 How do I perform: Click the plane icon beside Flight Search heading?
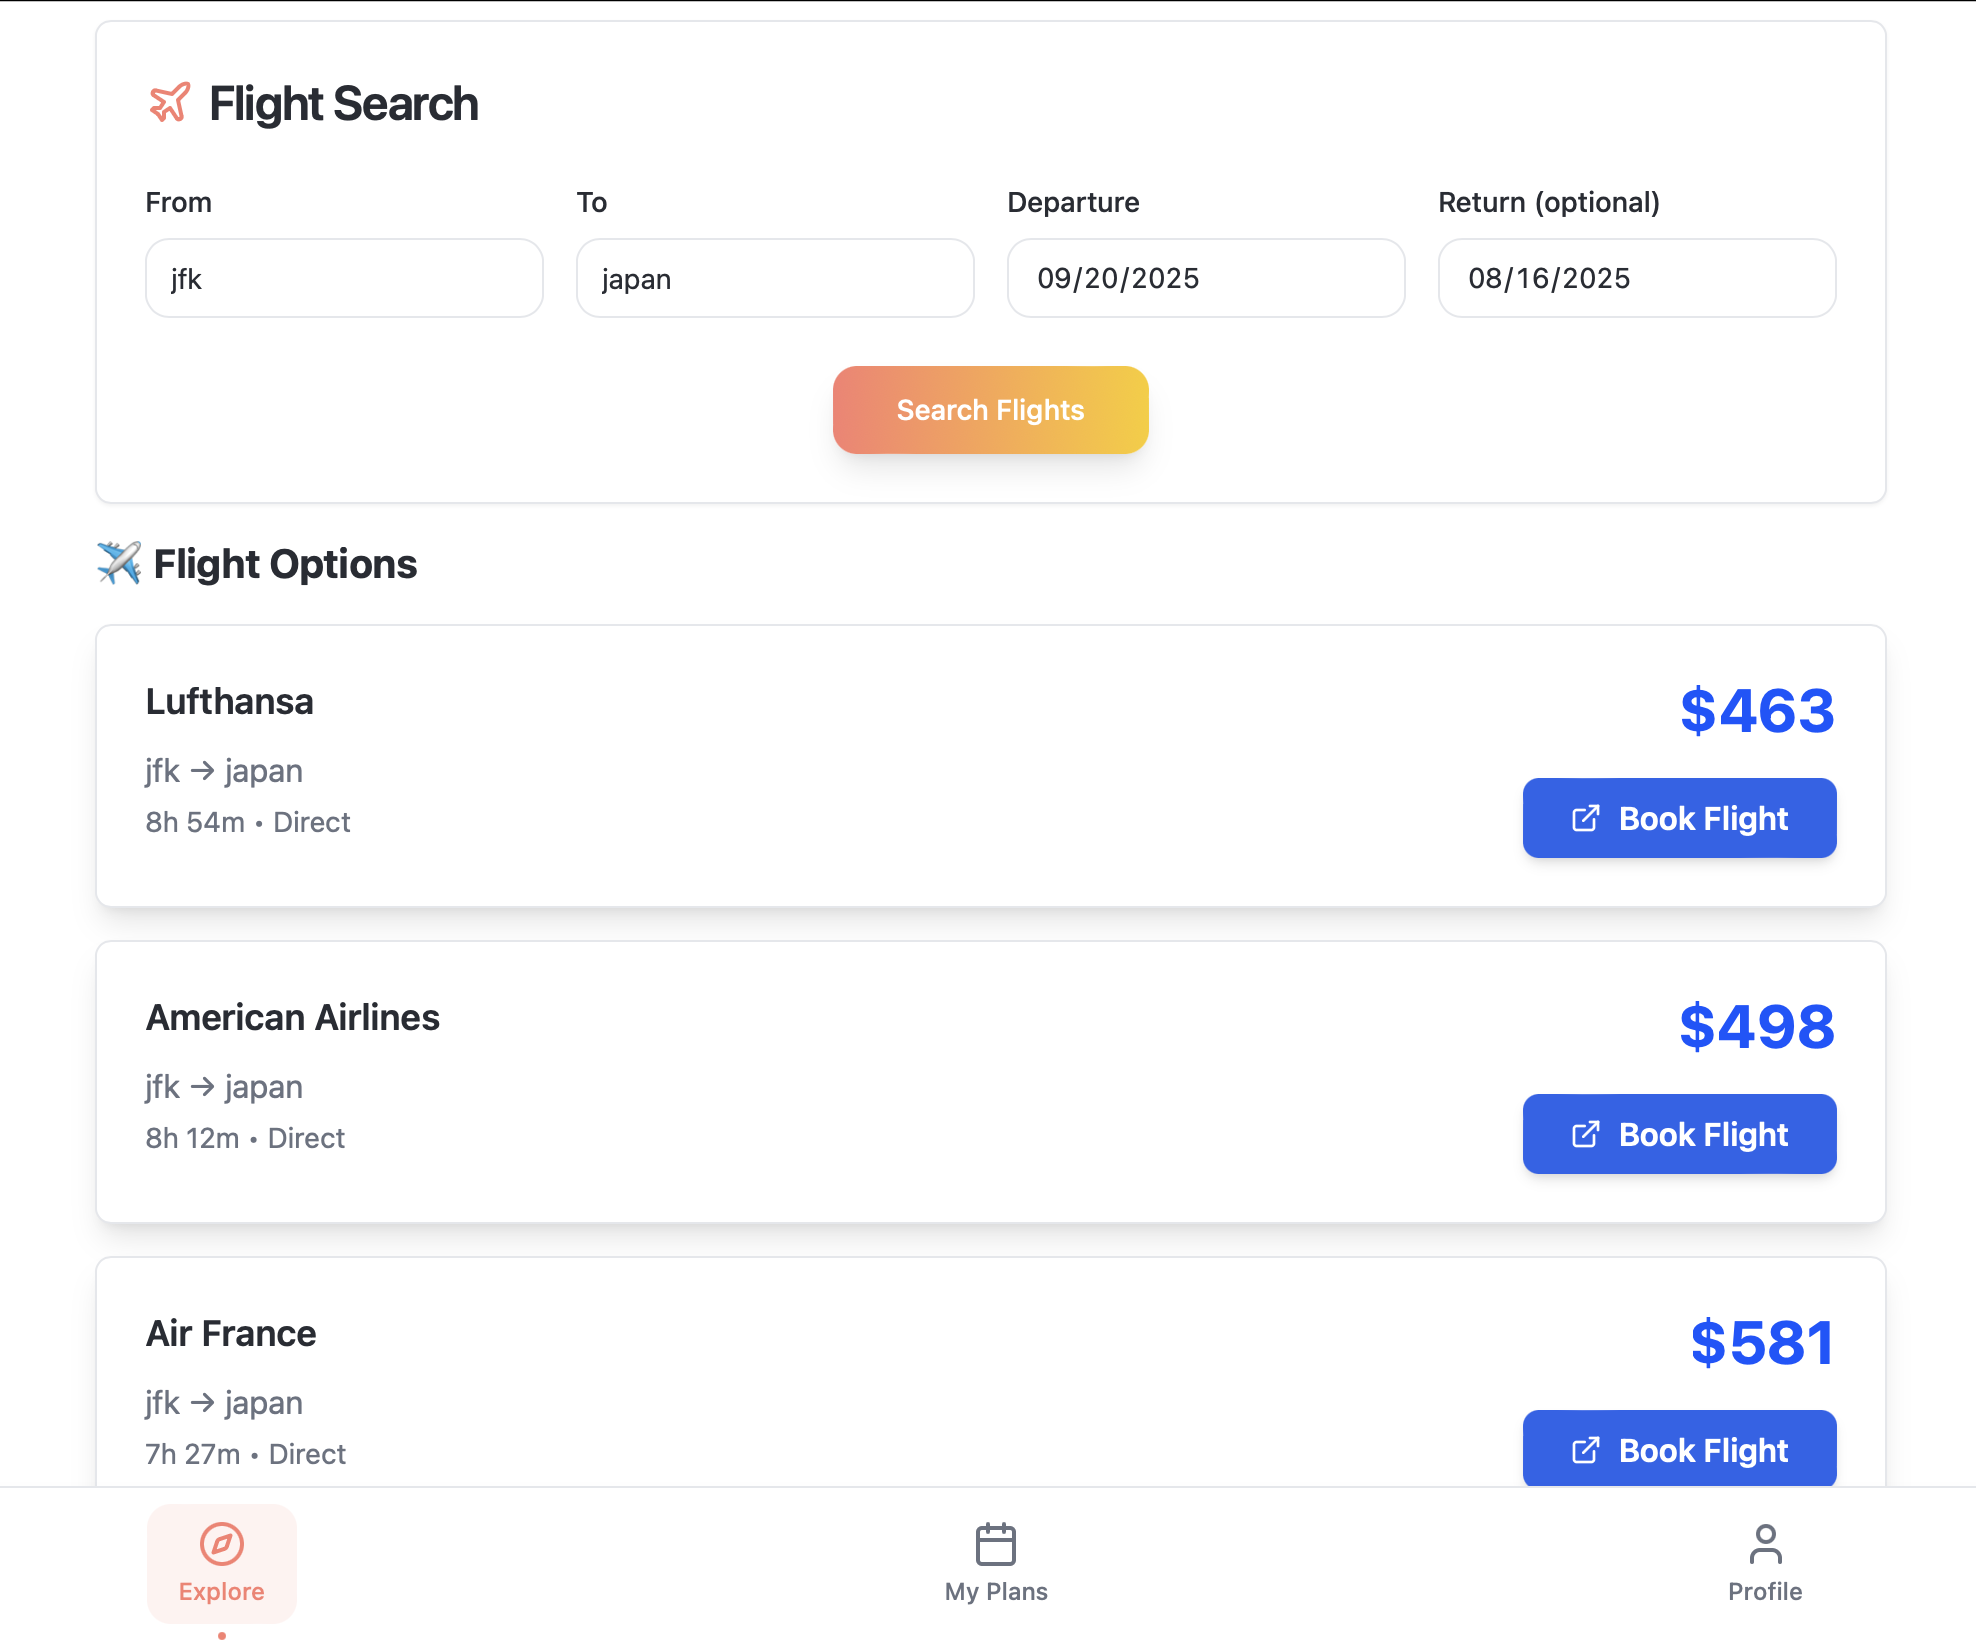pyautogui.click(x=168, y=103)
